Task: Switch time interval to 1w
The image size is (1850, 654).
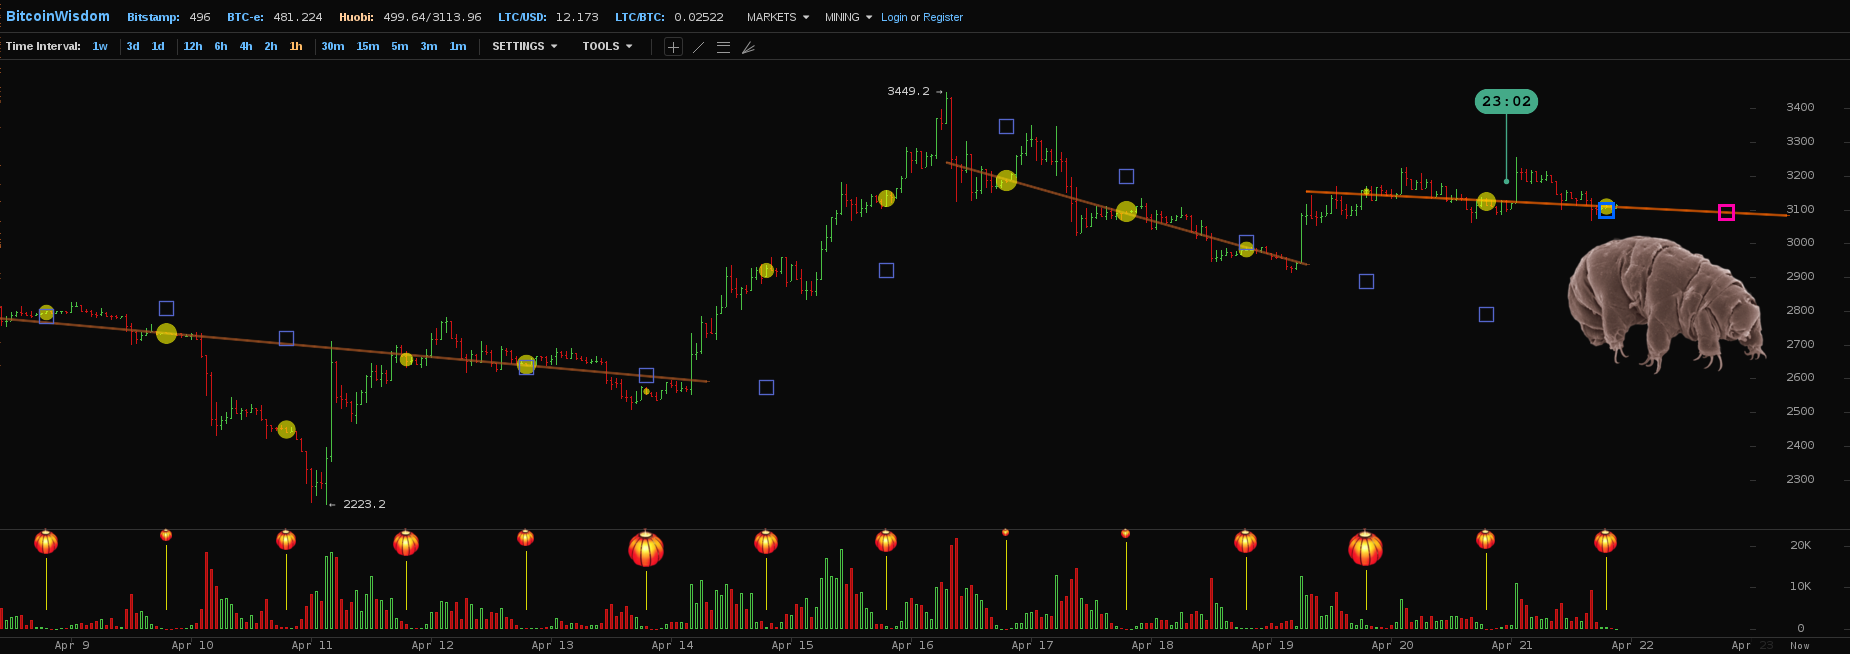Action: click(100, 46)
